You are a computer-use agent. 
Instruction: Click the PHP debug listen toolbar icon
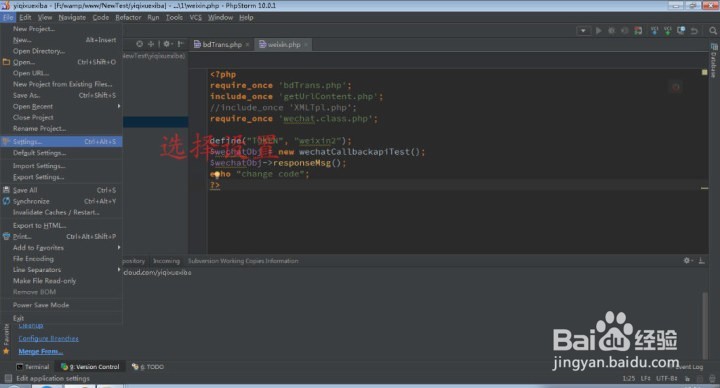[638, 31]
